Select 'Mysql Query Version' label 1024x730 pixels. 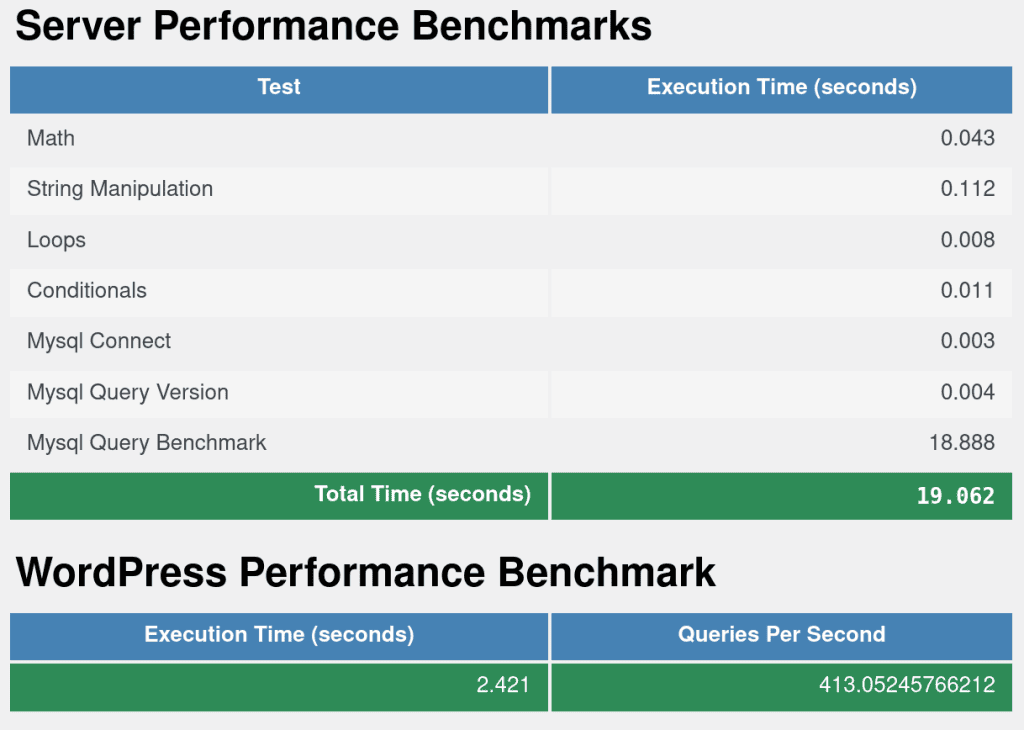pos(128,392)
